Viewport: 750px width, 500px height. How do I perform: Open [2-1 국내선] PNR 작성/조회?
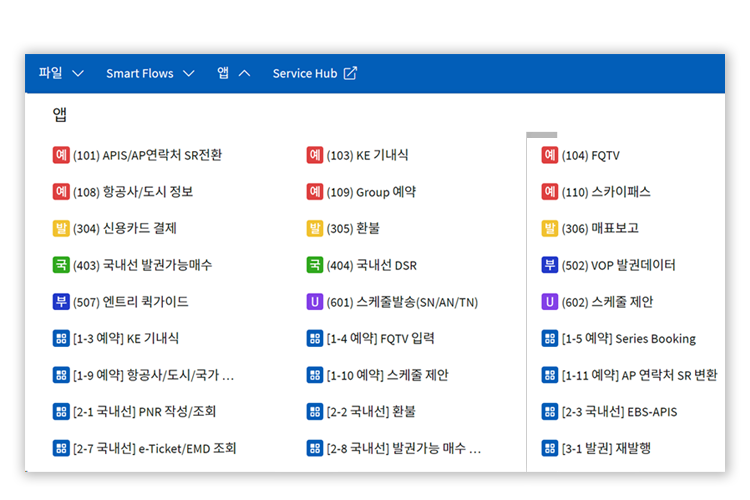(x=144, y=411)
